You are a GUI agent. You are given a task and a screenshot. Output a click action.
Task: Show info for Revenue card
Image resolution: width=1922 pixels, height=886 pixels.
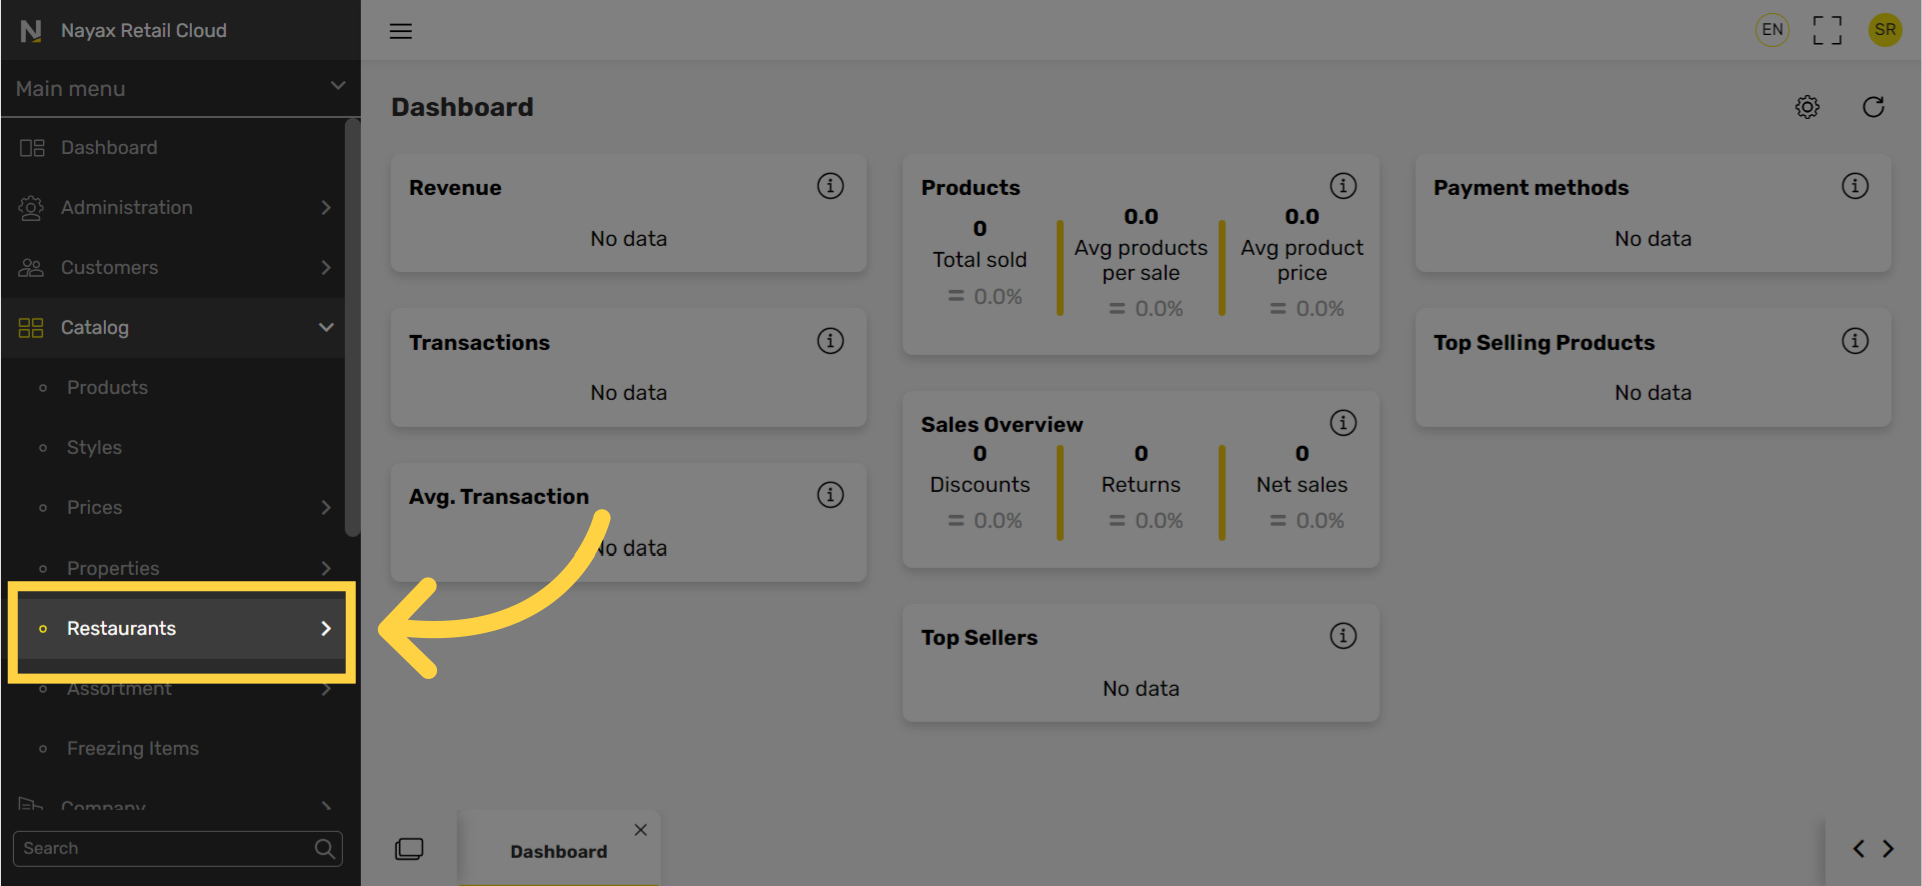[830, 186]
